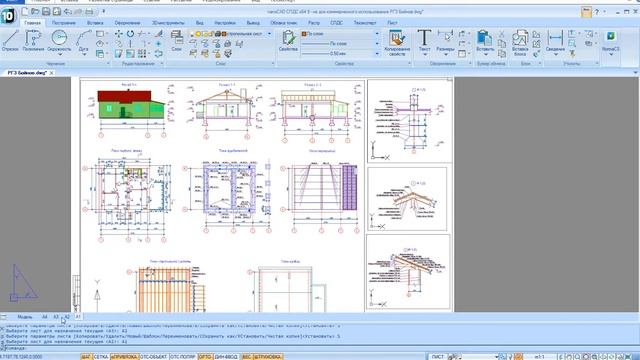640x360 pixels.
Task: Click the nanoCAD application logo button
Action: tap(8, 16)
